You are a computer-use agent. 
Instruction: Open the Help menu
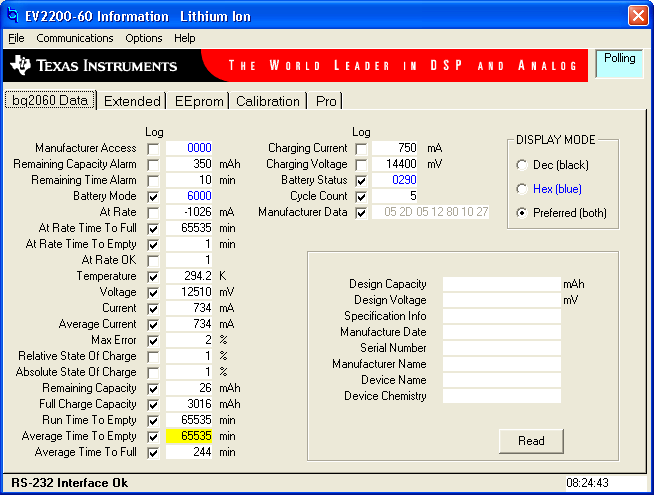click(185, 38)
